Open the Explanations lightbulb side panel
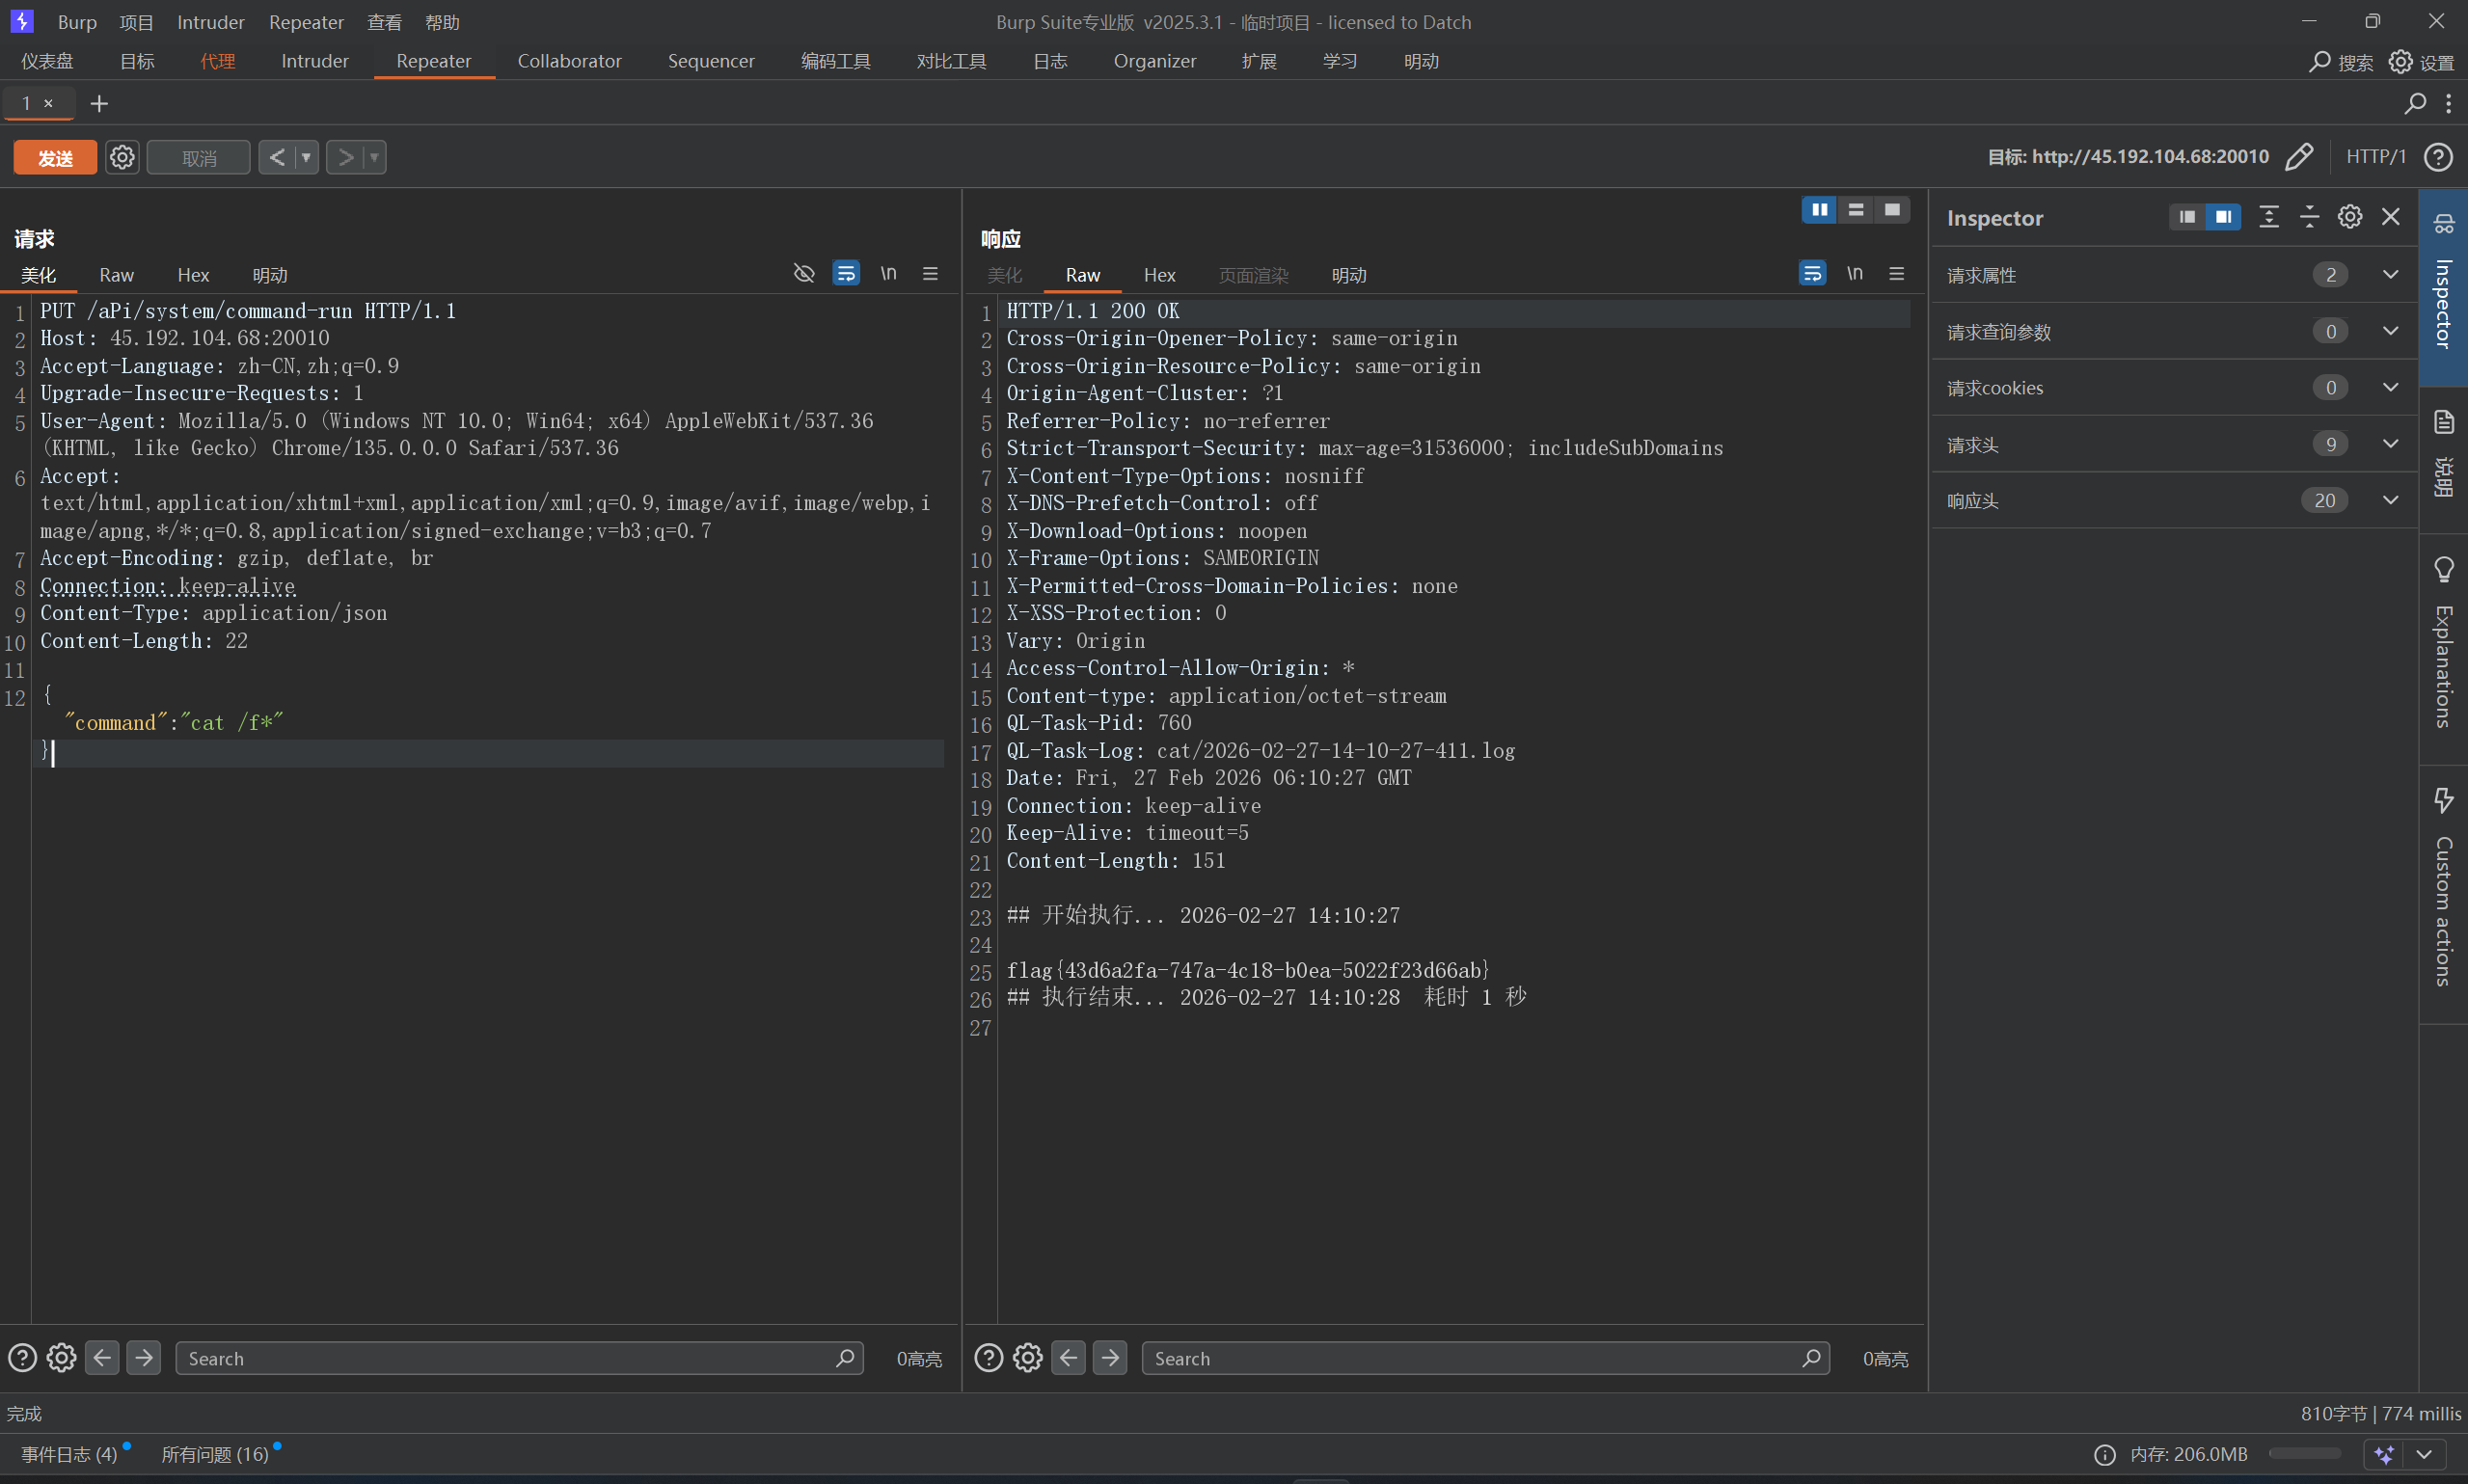This screenshot has height=1484, width=2468. pos(2443,570)
